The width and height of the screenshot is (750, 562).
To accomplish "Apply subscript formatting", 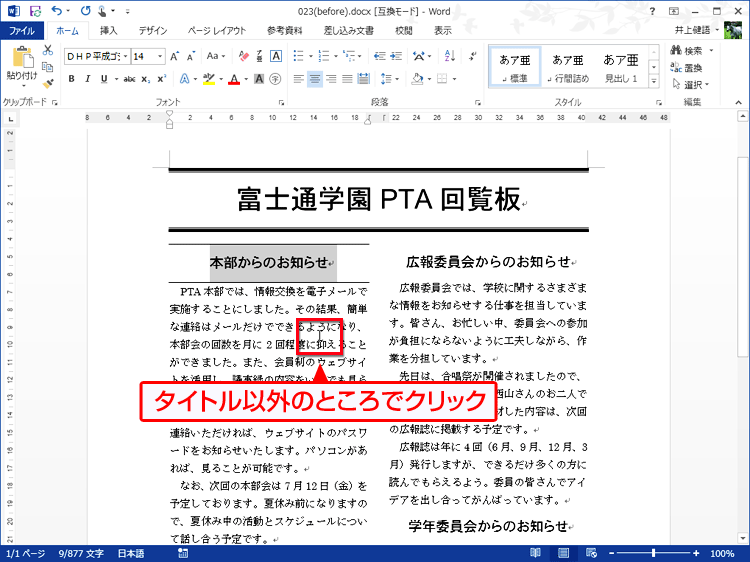I will 145,79.
